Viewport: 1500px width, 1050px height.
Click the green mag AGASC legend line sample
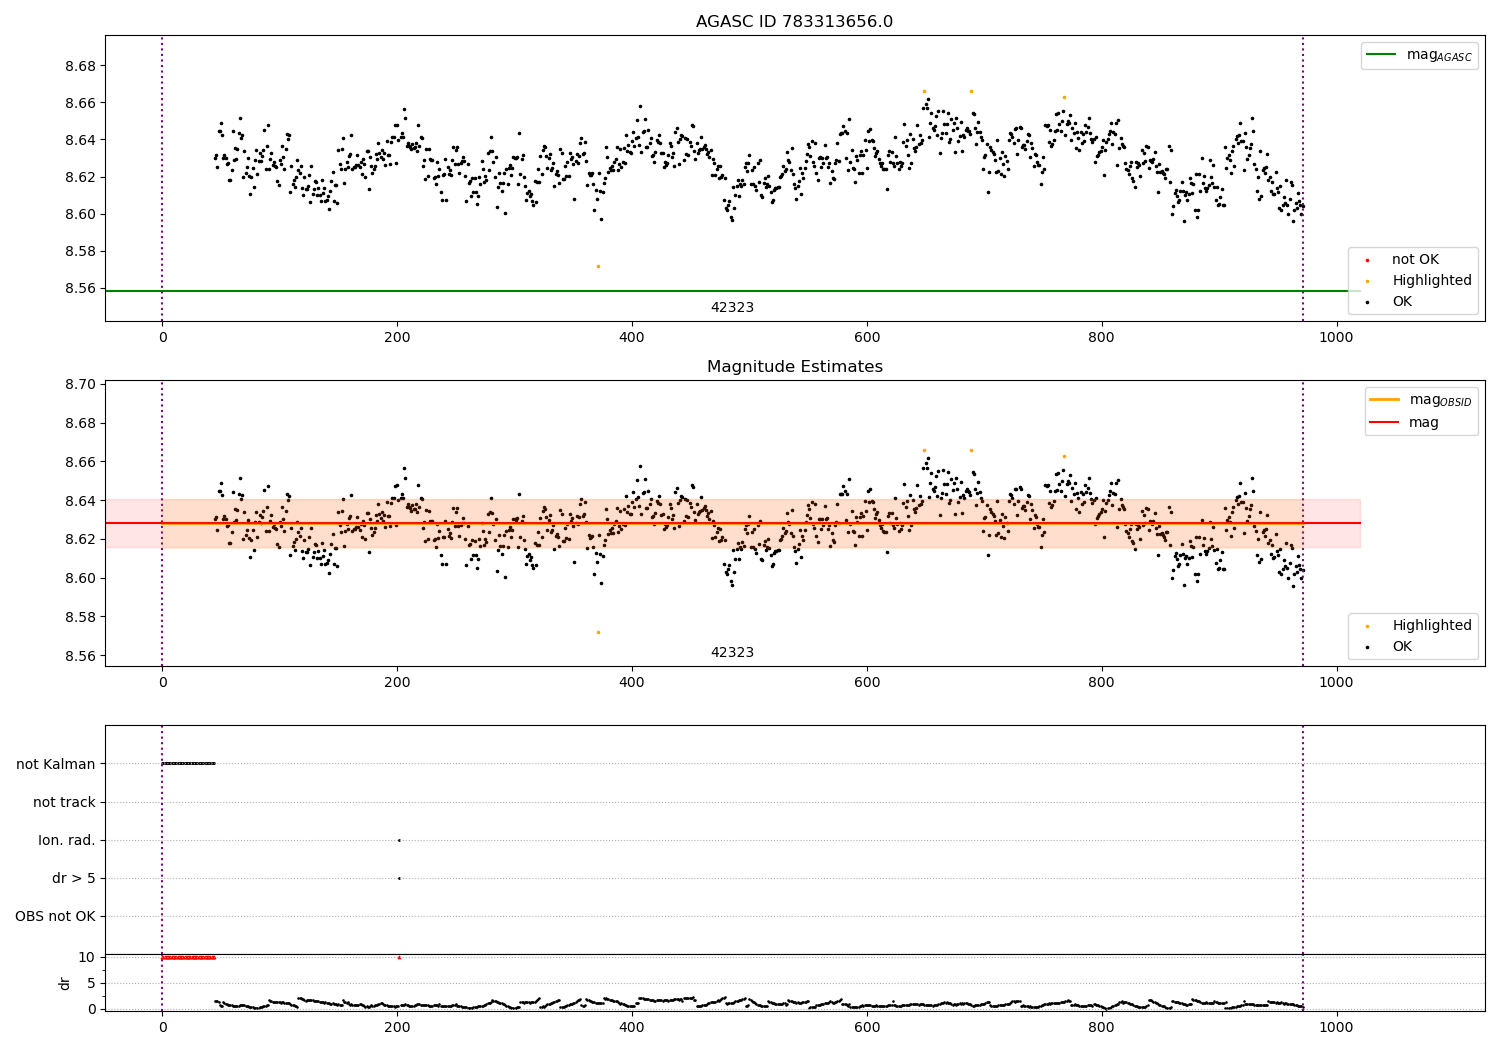[x=1381, y=55]
